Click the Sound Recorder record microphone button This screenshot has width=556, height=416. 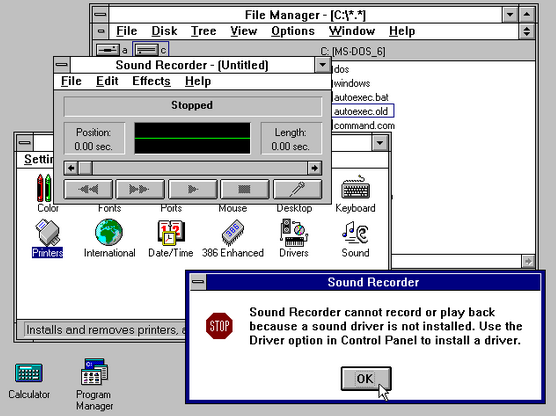click(297, 189)
